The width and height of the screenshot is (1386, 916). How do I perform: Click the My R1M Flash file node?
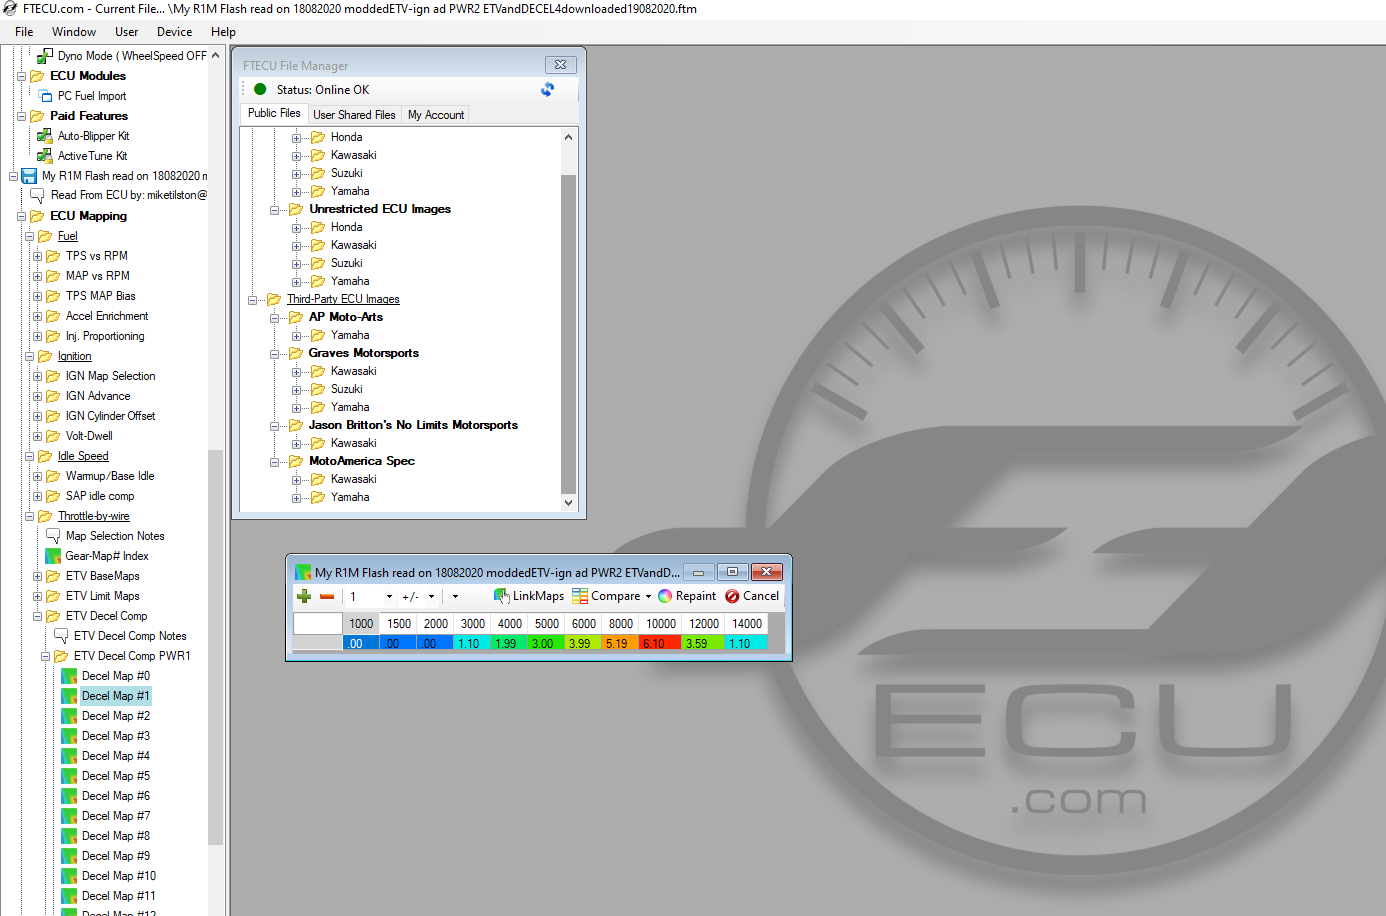tap(124, 176)
